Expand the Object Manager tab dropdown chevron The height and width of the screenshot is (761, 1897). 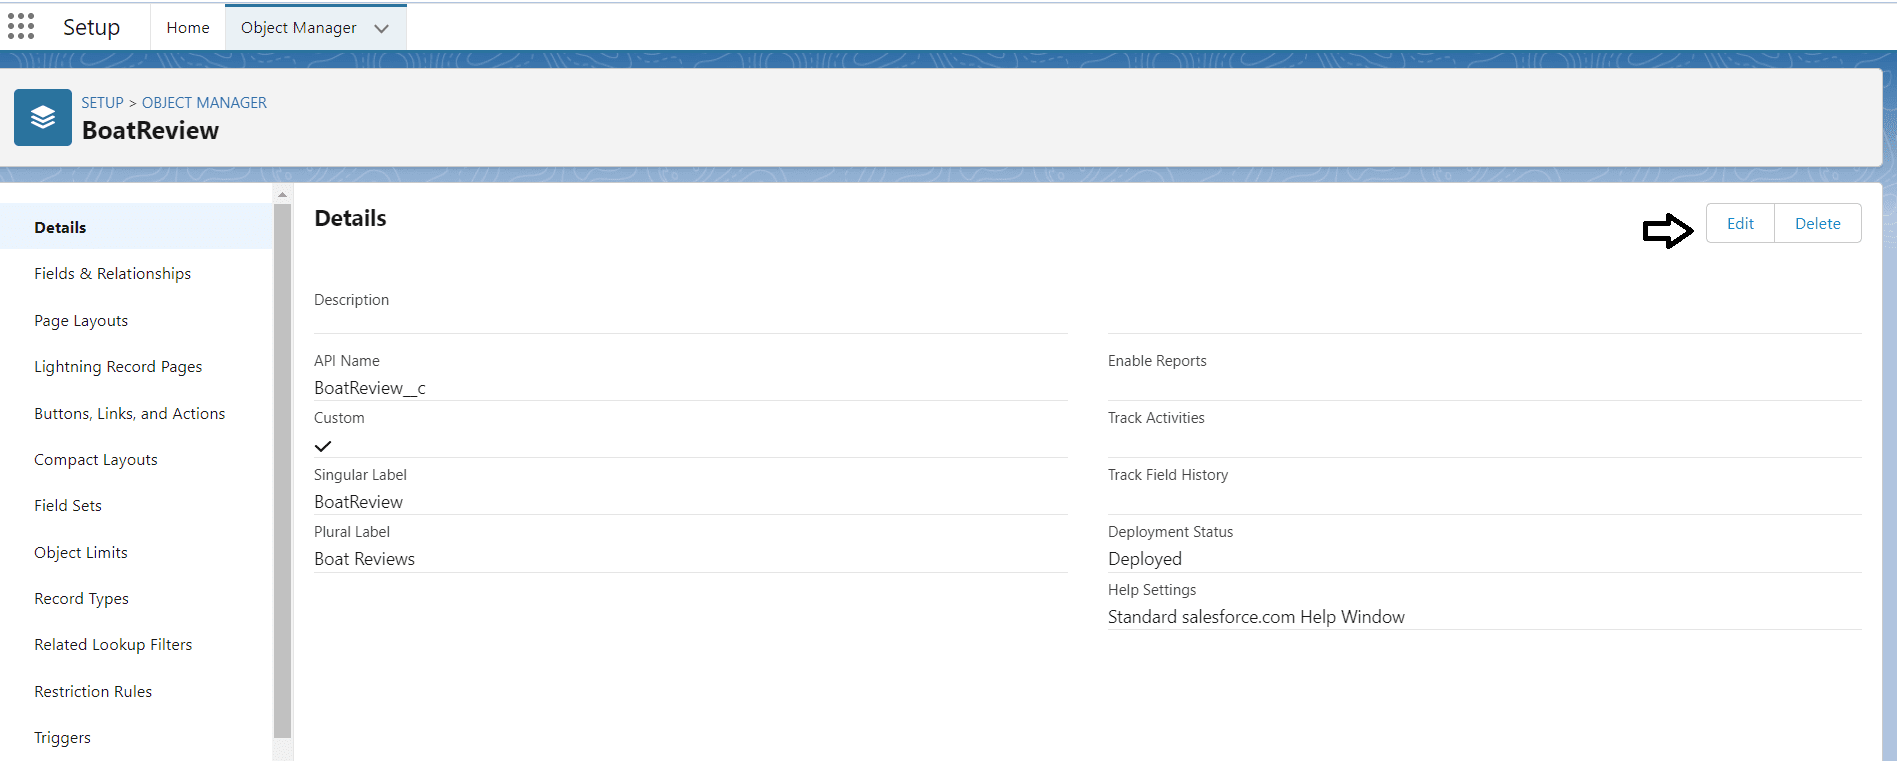click(381, 29)
